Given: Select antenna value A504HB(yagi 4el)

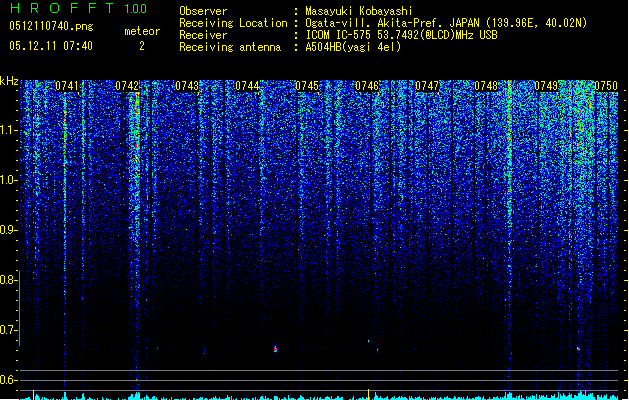Looking at the screenshot, I should 353,47.
